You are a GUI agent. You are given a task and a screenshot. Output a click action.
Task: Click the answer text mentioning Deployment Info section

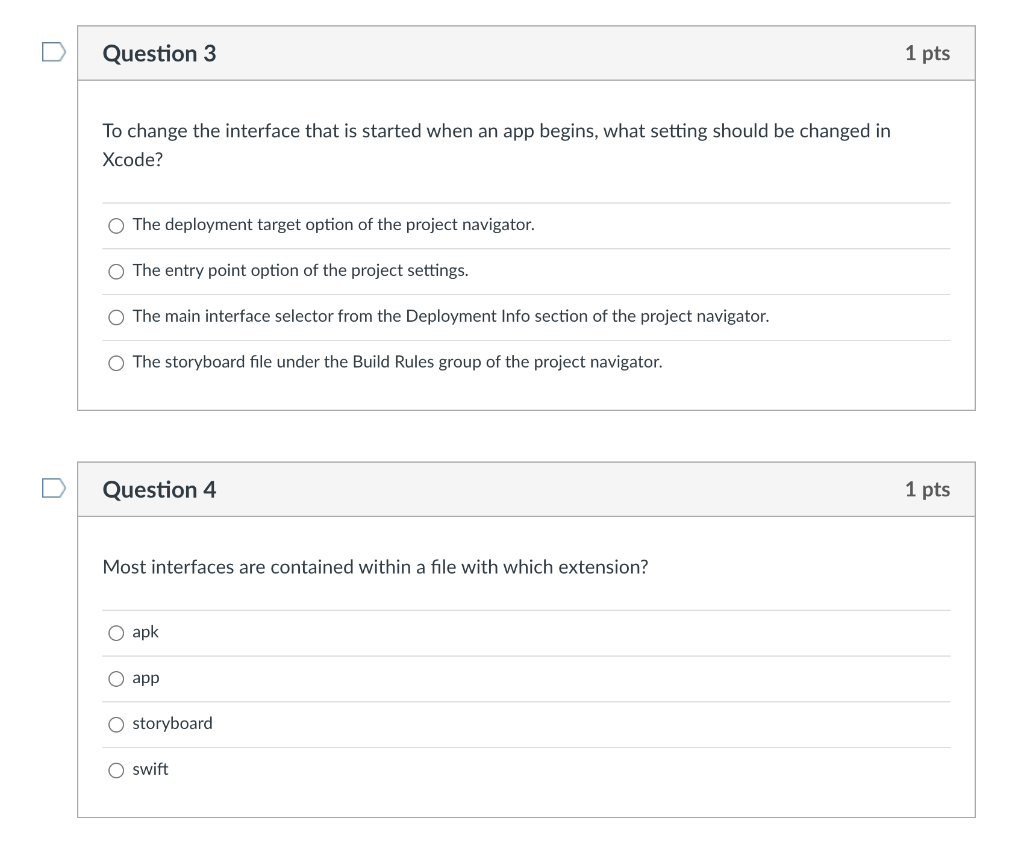pos(450,316)
